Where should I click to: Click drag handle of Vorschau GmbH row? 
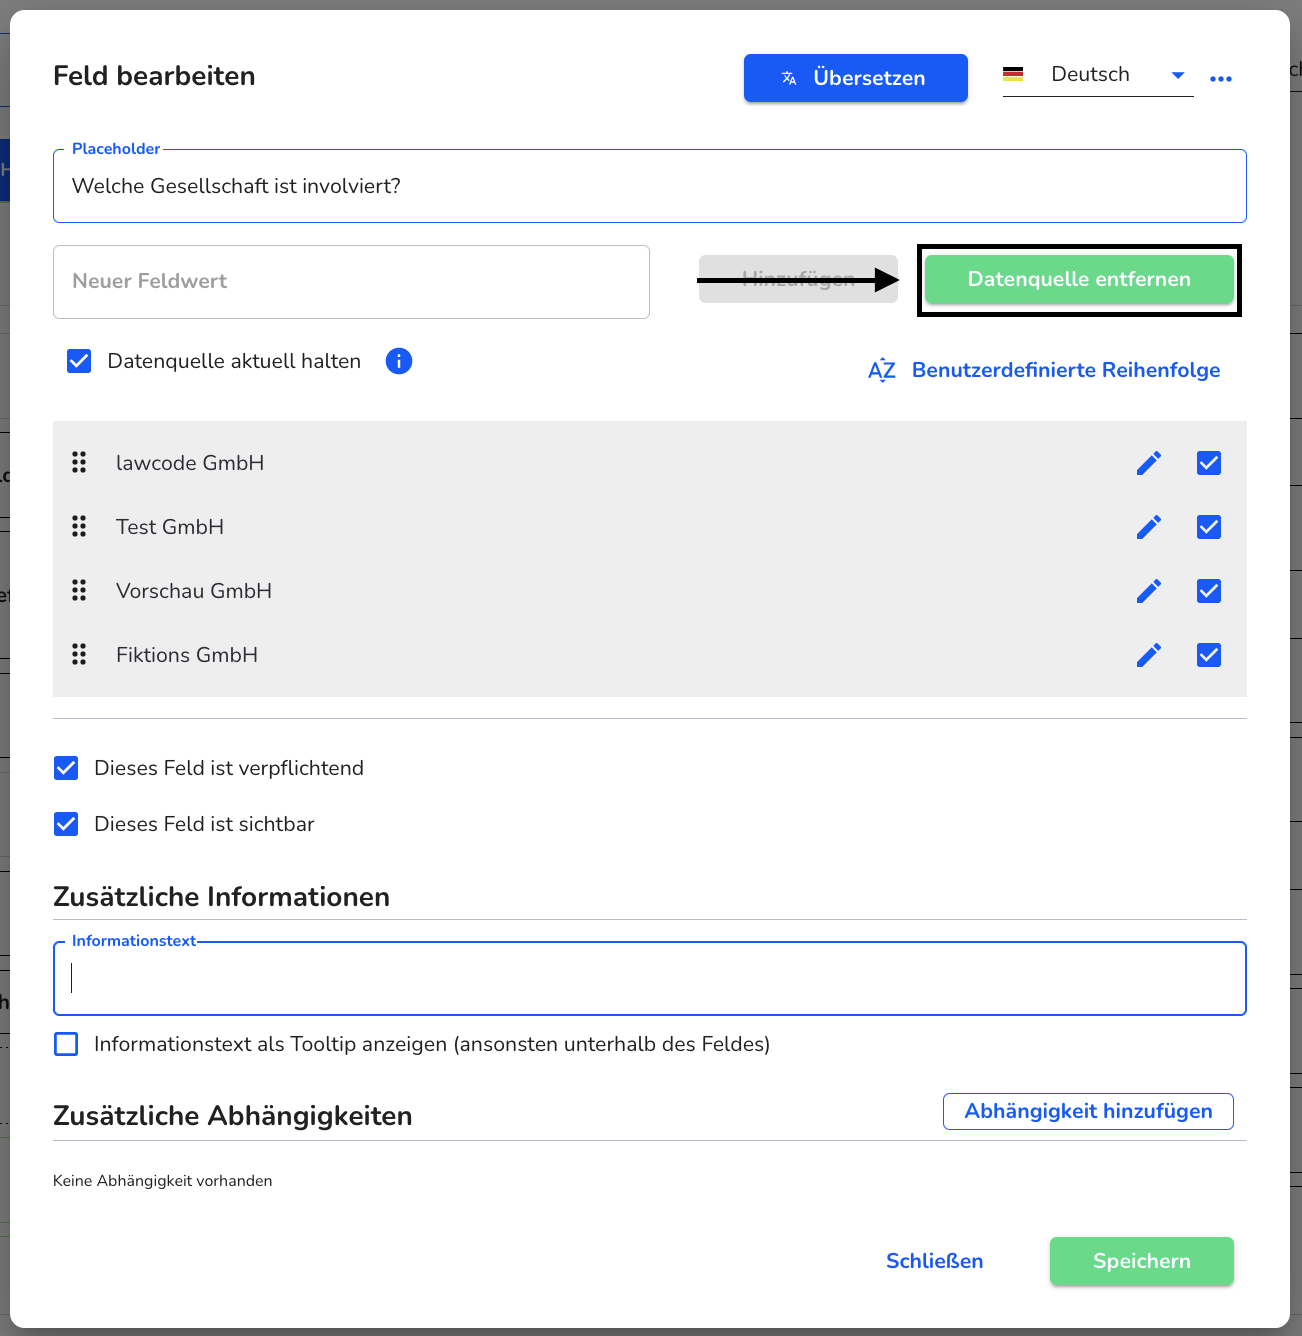pos(79,590)
